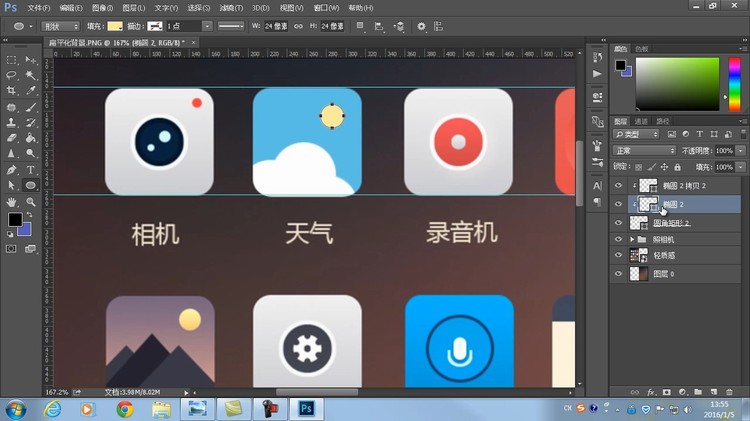
Task: Hide the 椭圆 2 layer
Action: pyautogui.click(x=618, y=204)
